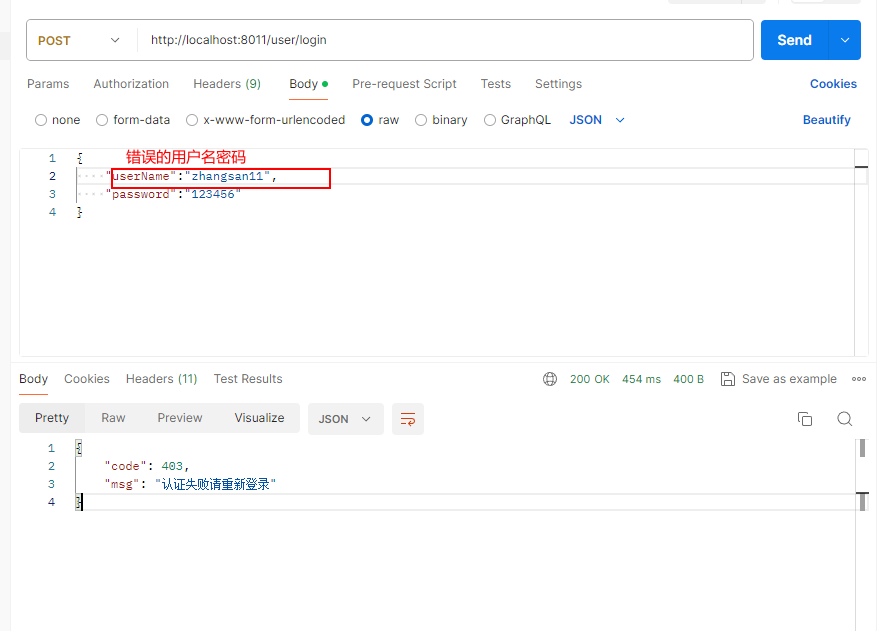Beautify the JSON request body

pos(826,119)
